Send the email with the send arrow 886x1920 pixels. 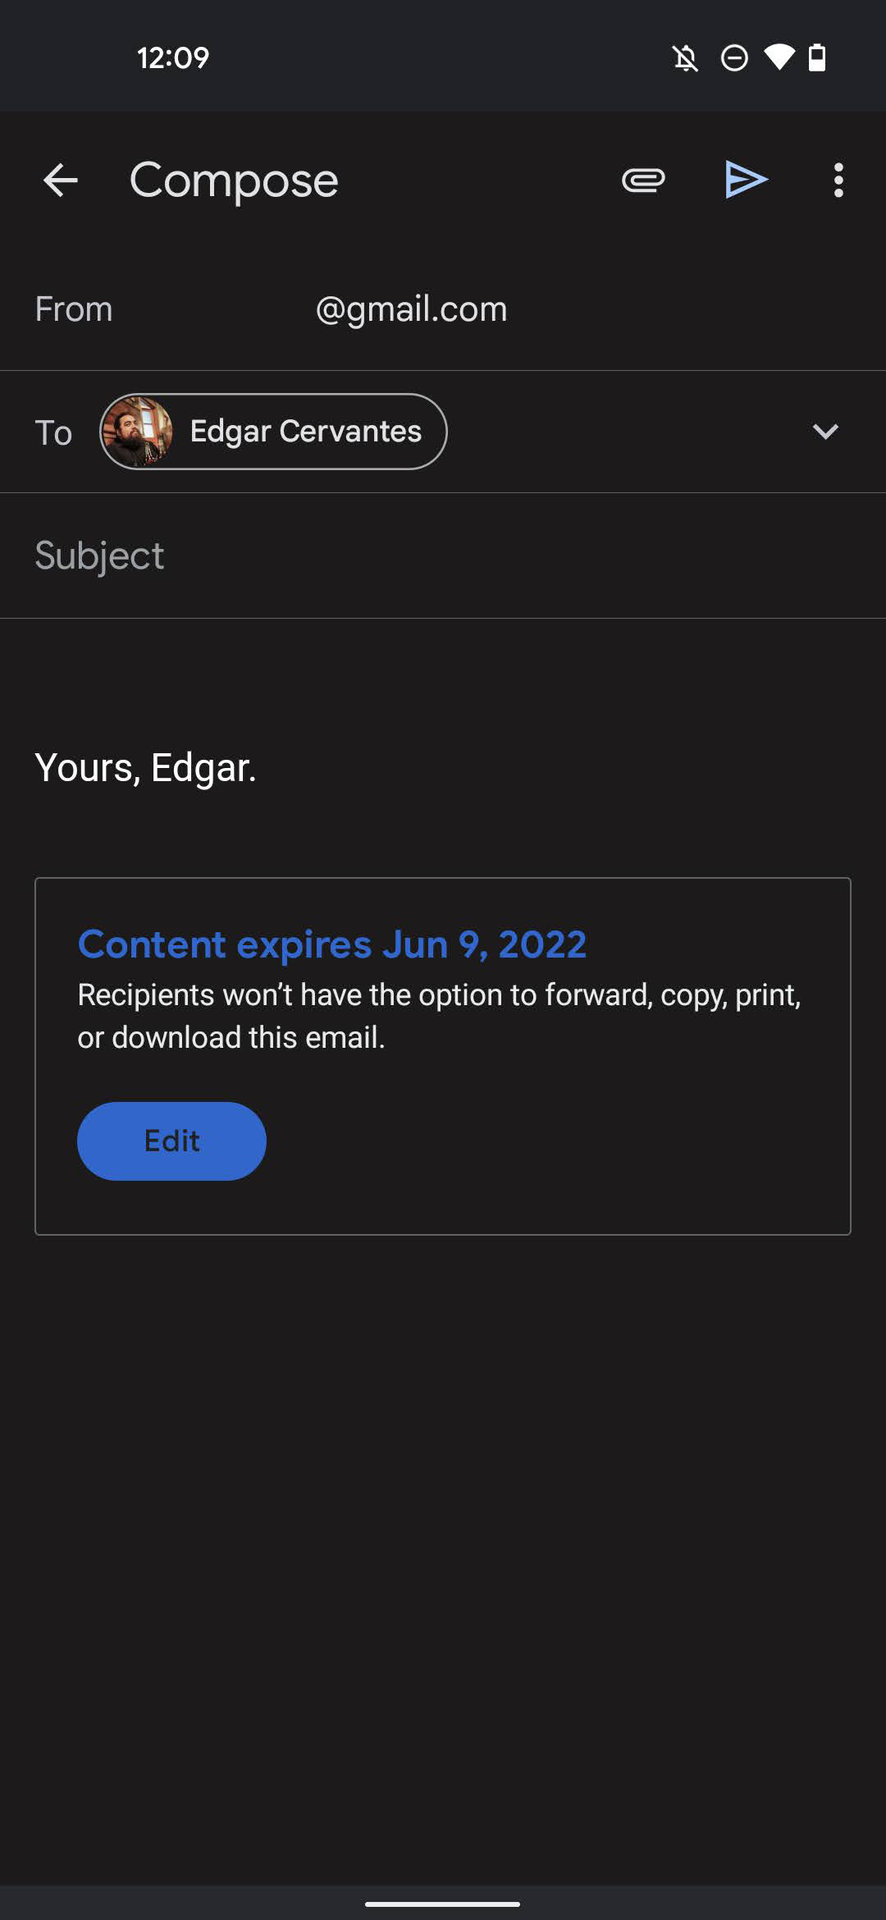tap(745, 180)
